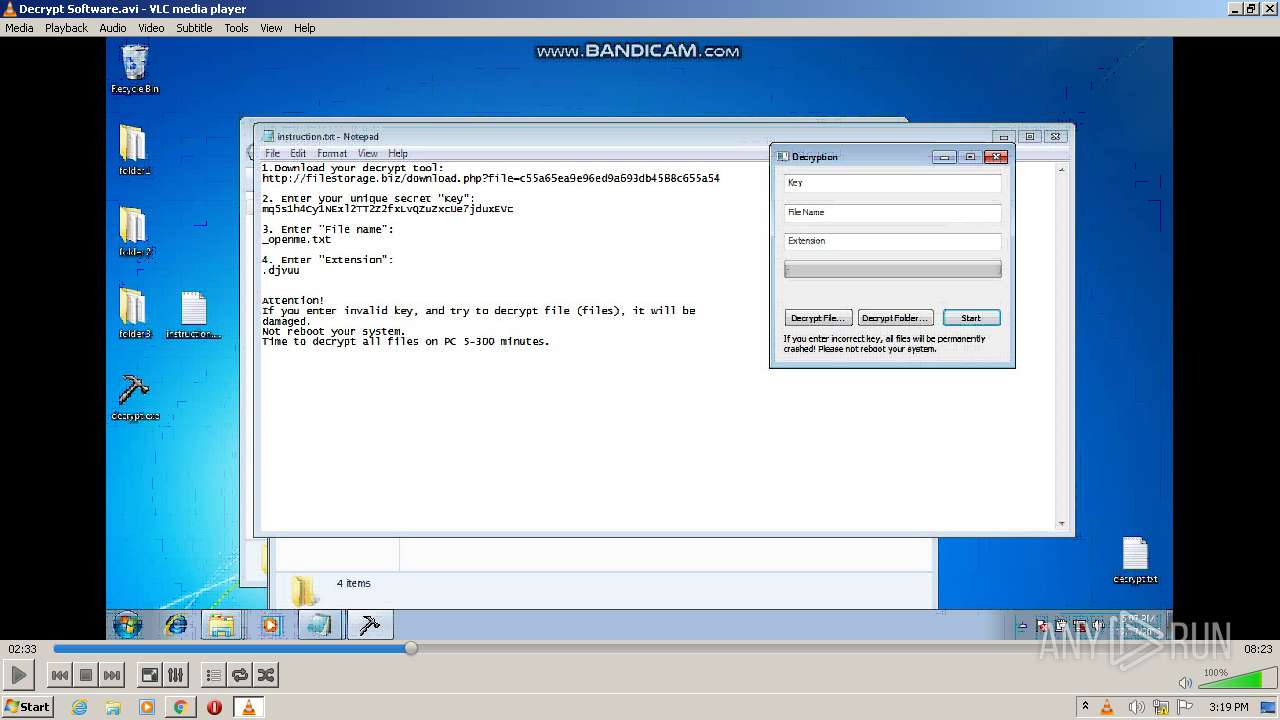Click the total time 08:23 label
This screenshot has width=1280, height=720.
coord(1258,649)
